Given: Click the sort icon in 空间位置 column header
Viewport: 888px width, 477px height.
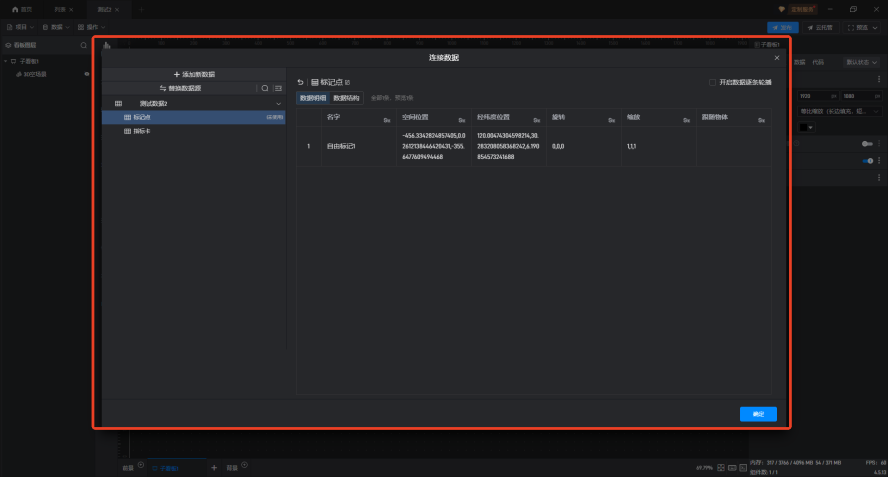Looking at the screenshot, I should click(461, 120).
